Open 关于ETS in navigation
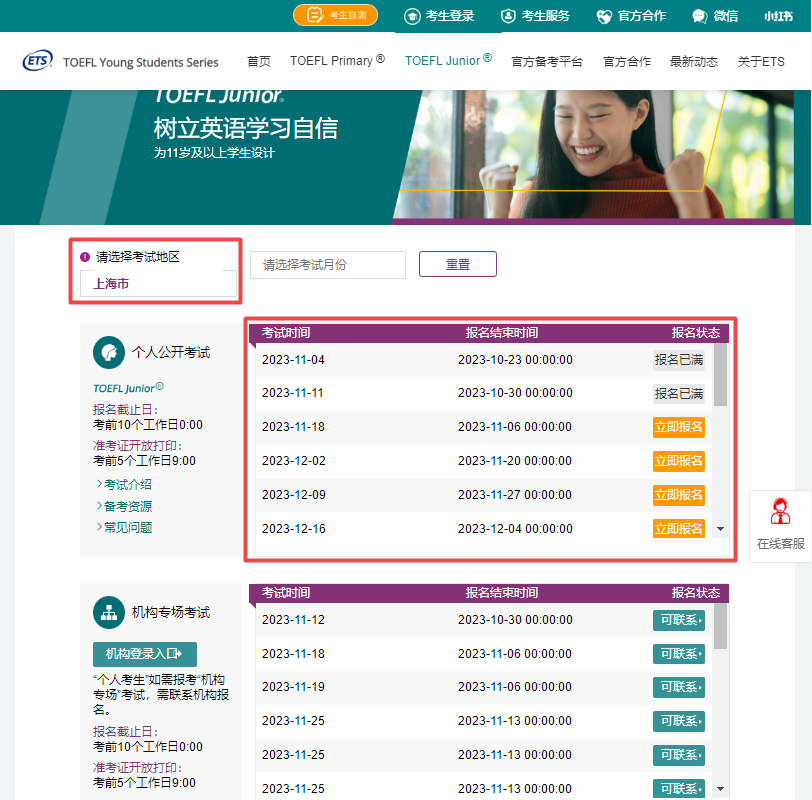This screenshot has height=800, width=812. click(761, 62)
